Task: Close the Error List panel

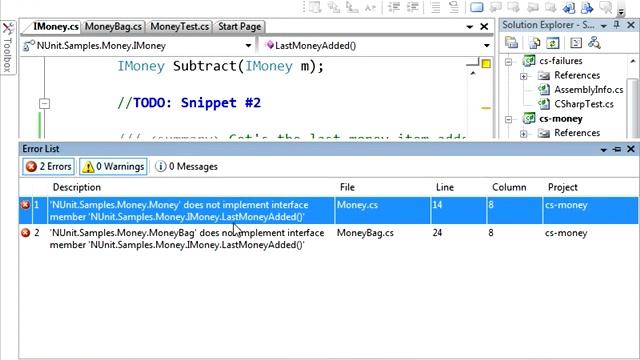Action: click(631, 149)
